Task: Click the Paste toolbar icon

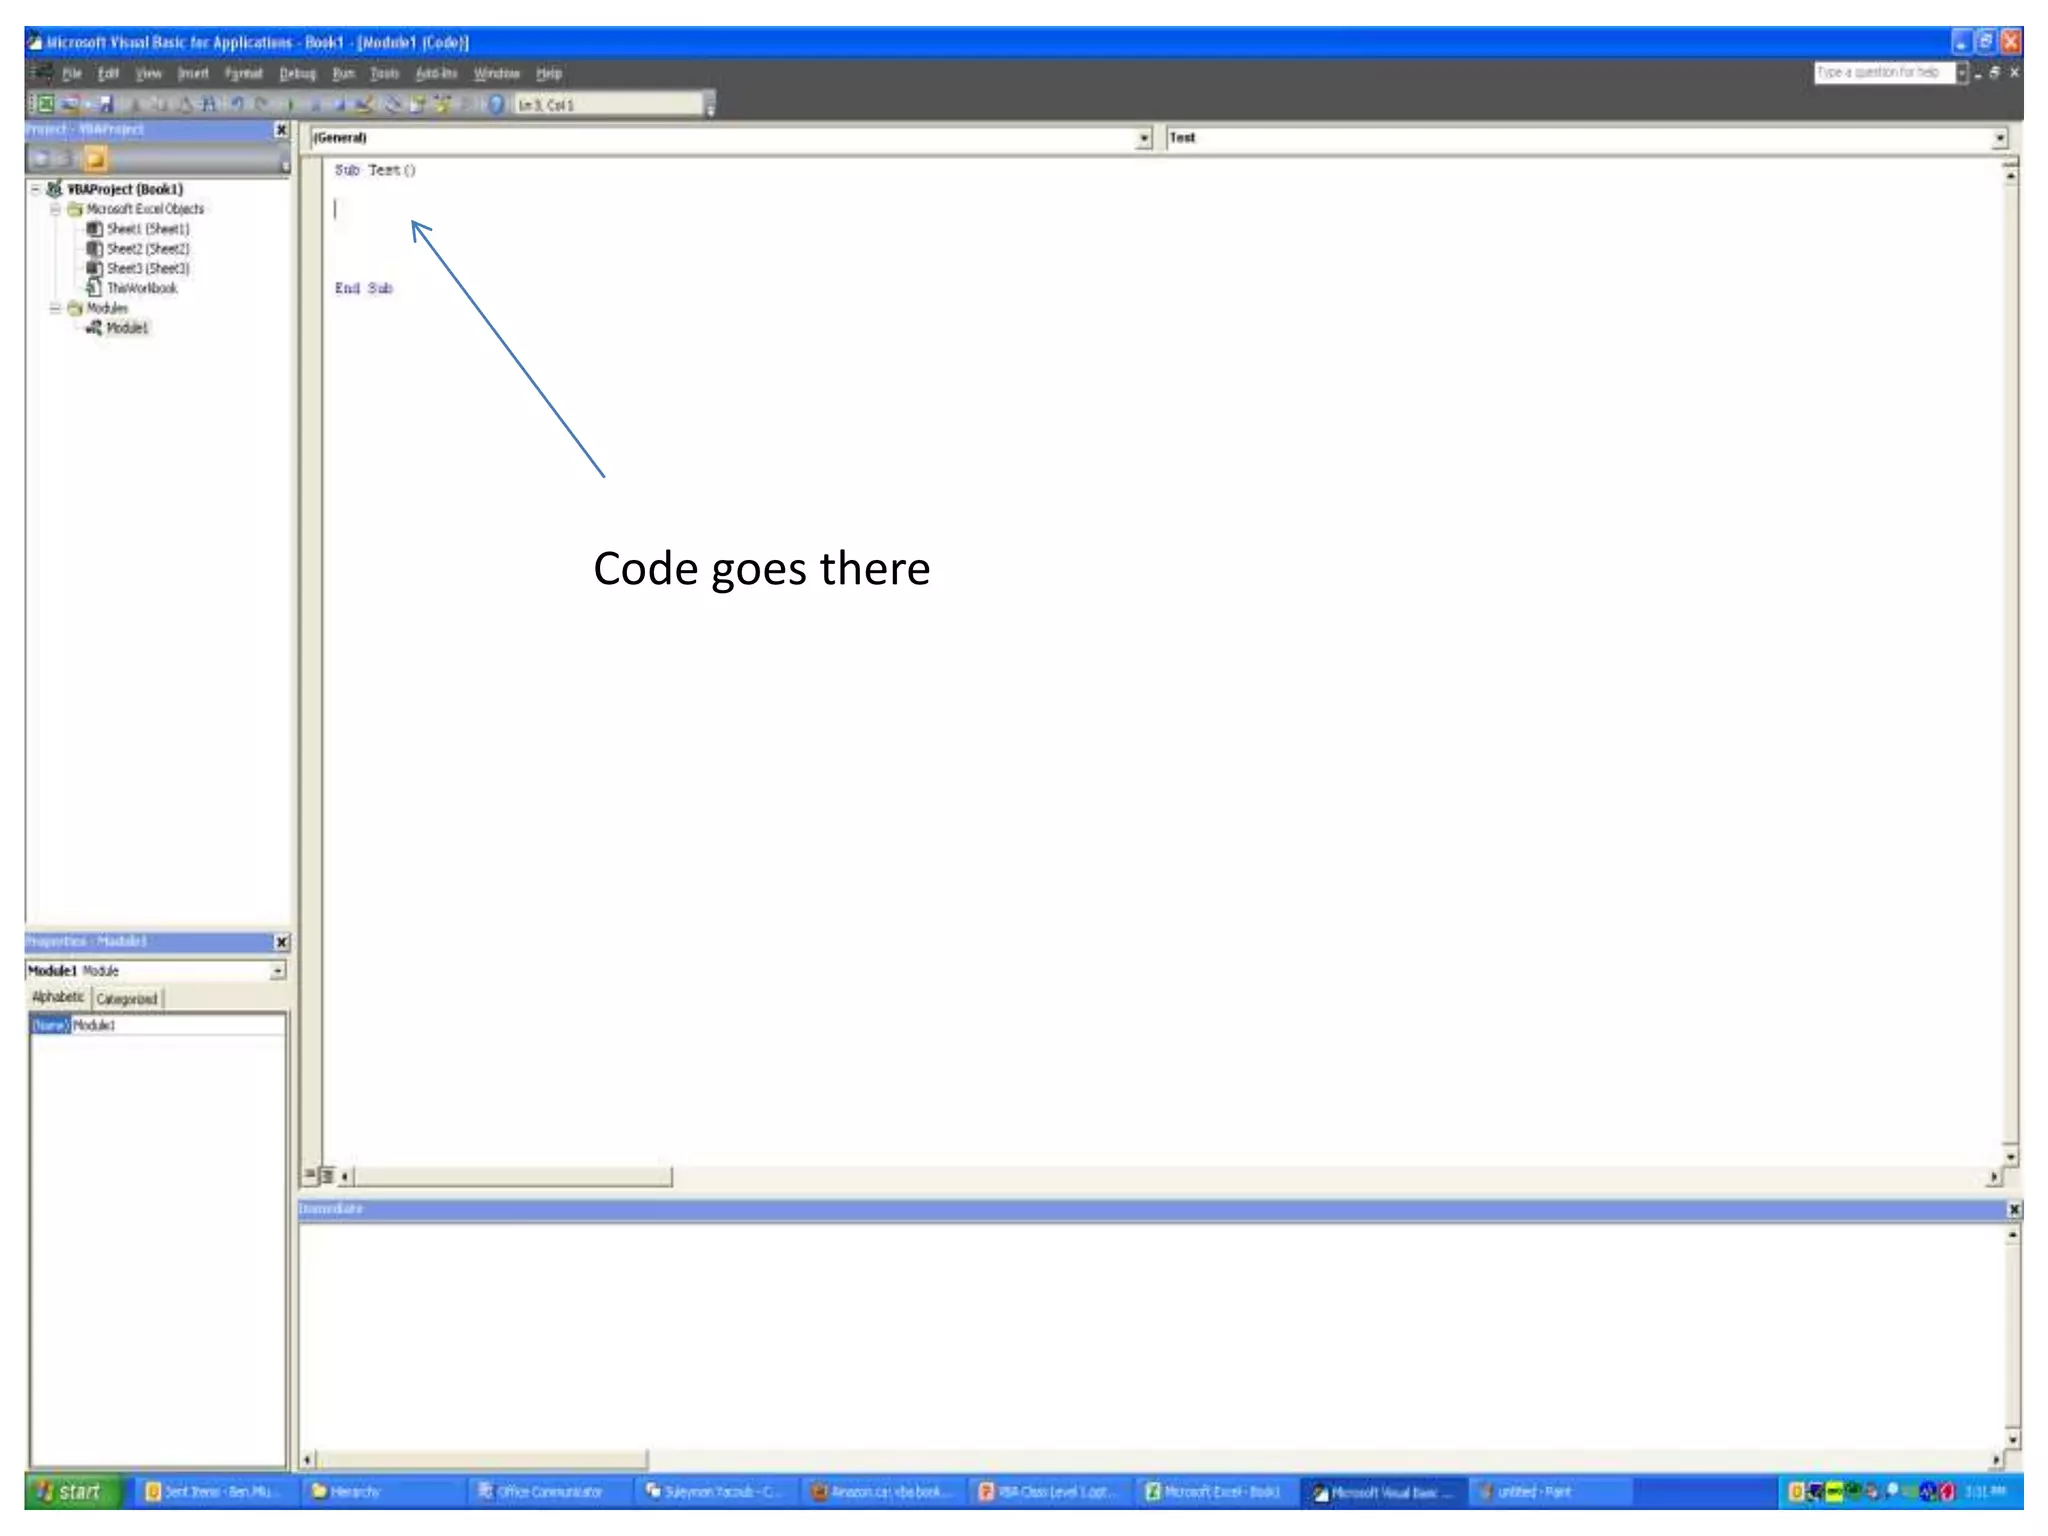Action: tap(185, 104)
